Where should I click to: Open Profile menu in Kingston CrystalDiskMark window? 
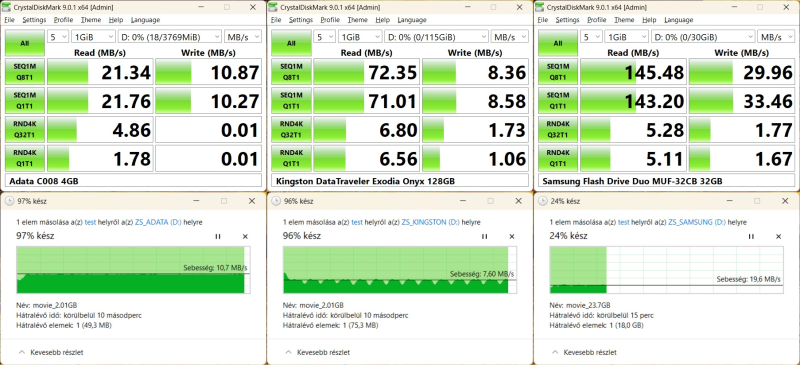330,20
